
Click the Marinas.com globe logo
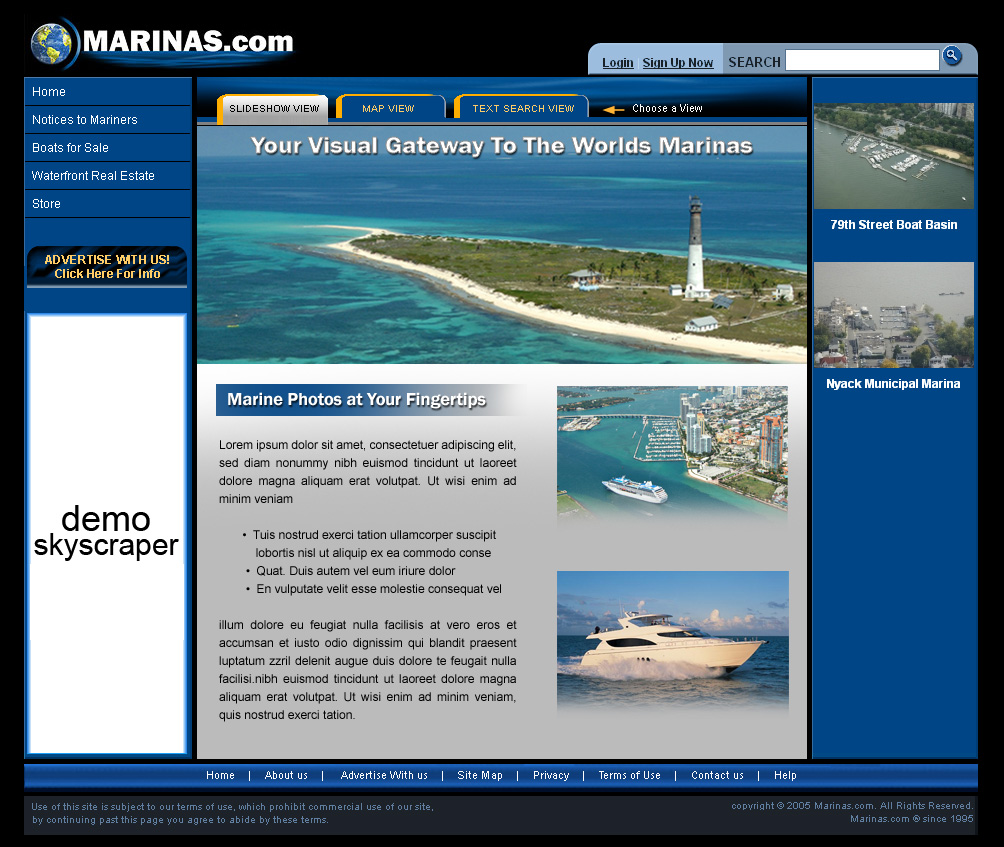tap(51, 44)
